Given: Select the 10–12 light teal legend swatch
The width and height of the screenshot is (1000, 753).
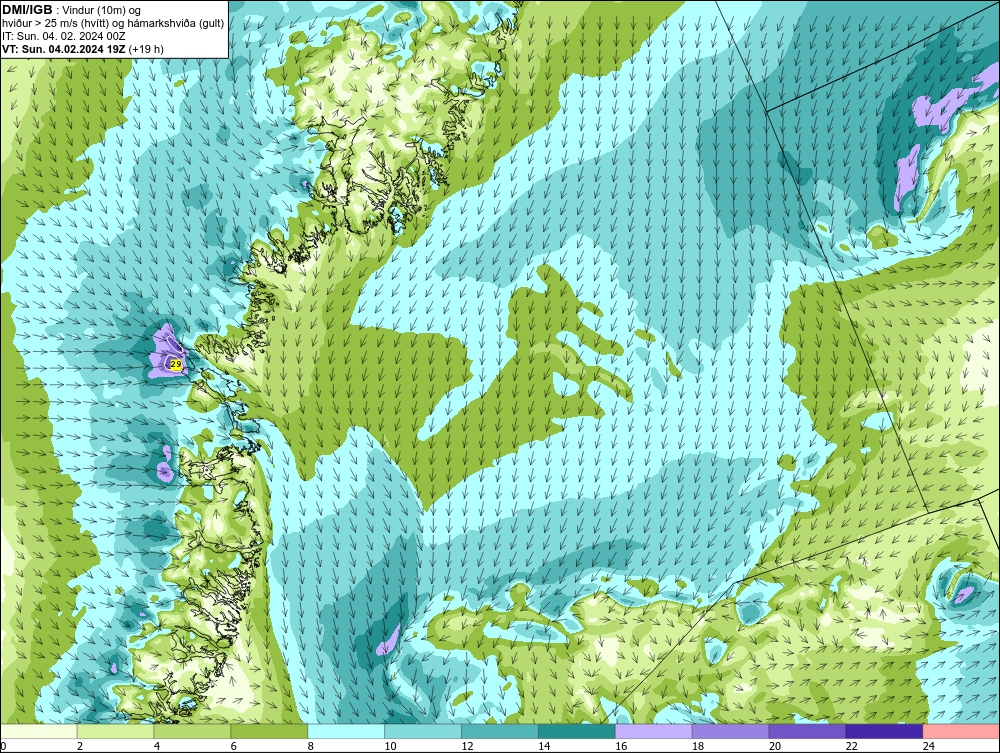Looking at the screenshot, I should point(423,731).
